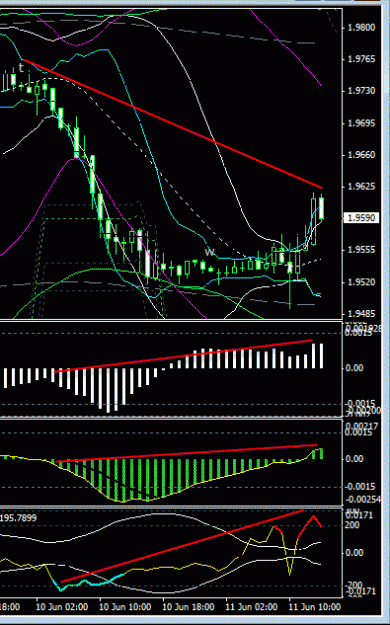This screenshot has height=625, width=390.
Task: Click the 1.9660 price axis label
Action: tap(362, 155)
